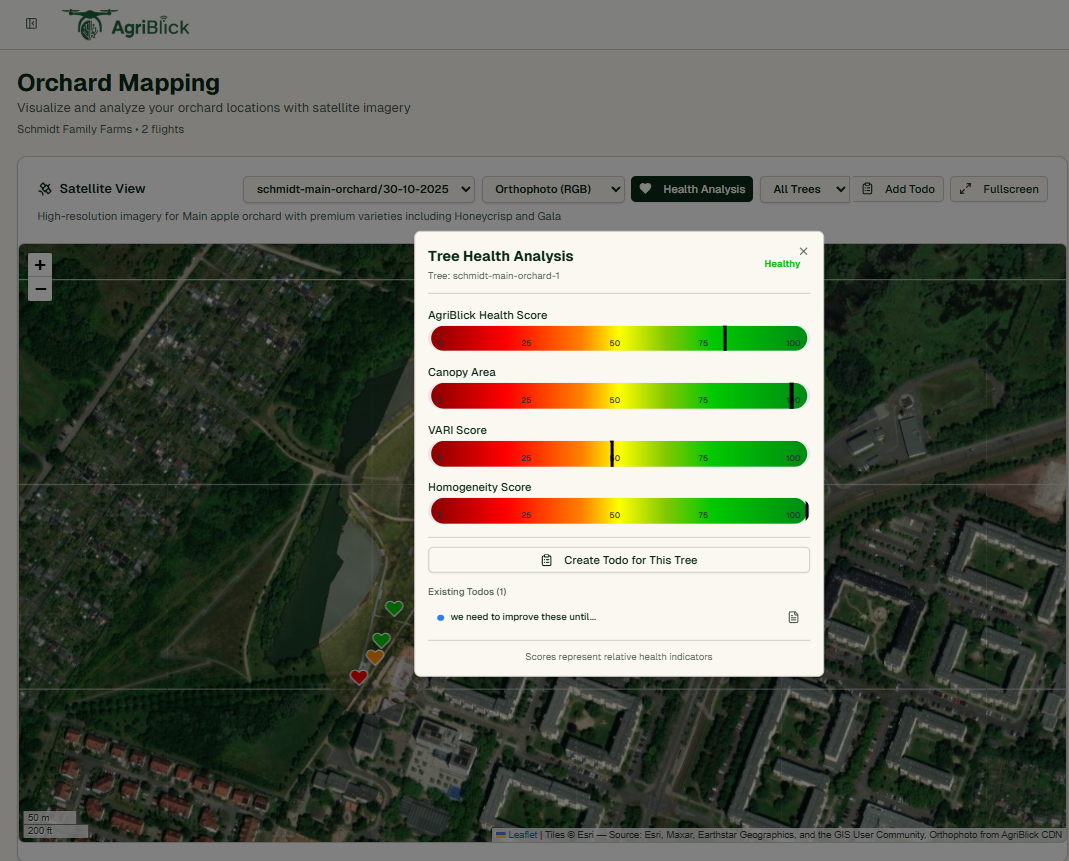
Task: Open the All Trees filter dropdown
Action: coord(804,188)
